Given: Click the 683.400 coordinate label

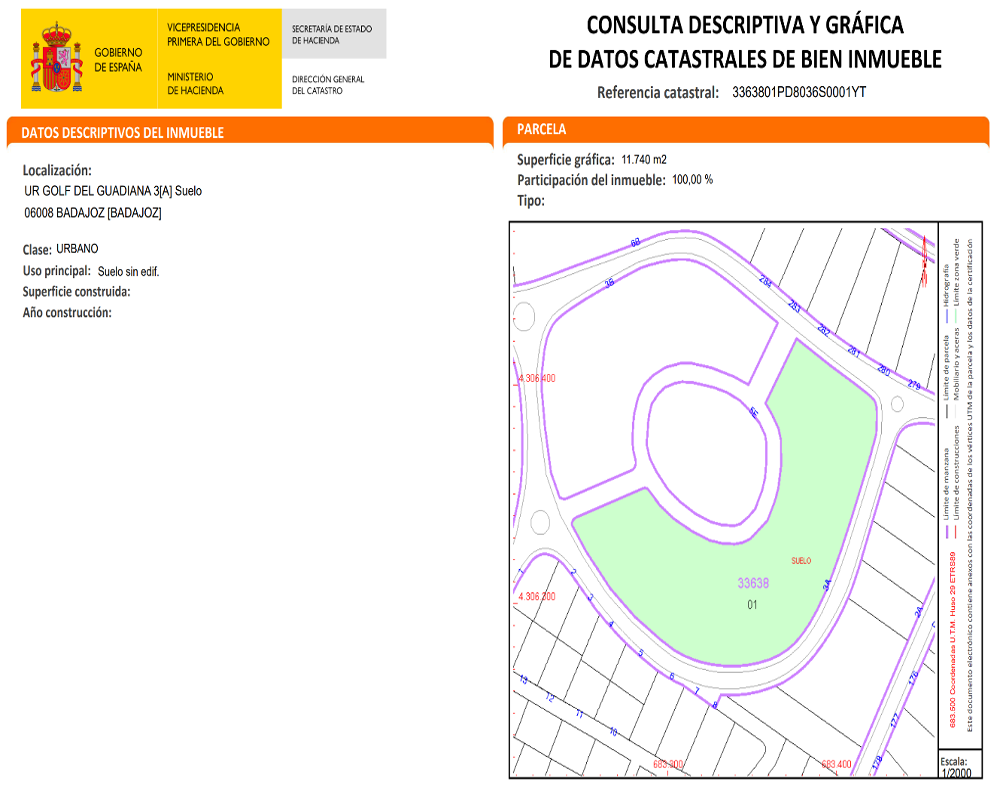Looking at the screenshot, I should pyautogui.click(x=835, y=765).
